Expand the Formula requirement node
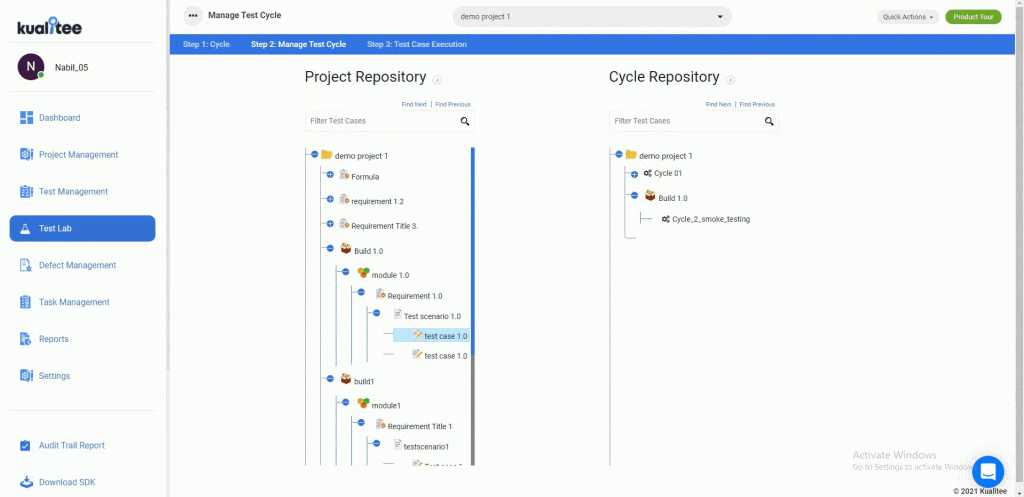1024x497 pixels. (330, 174)
